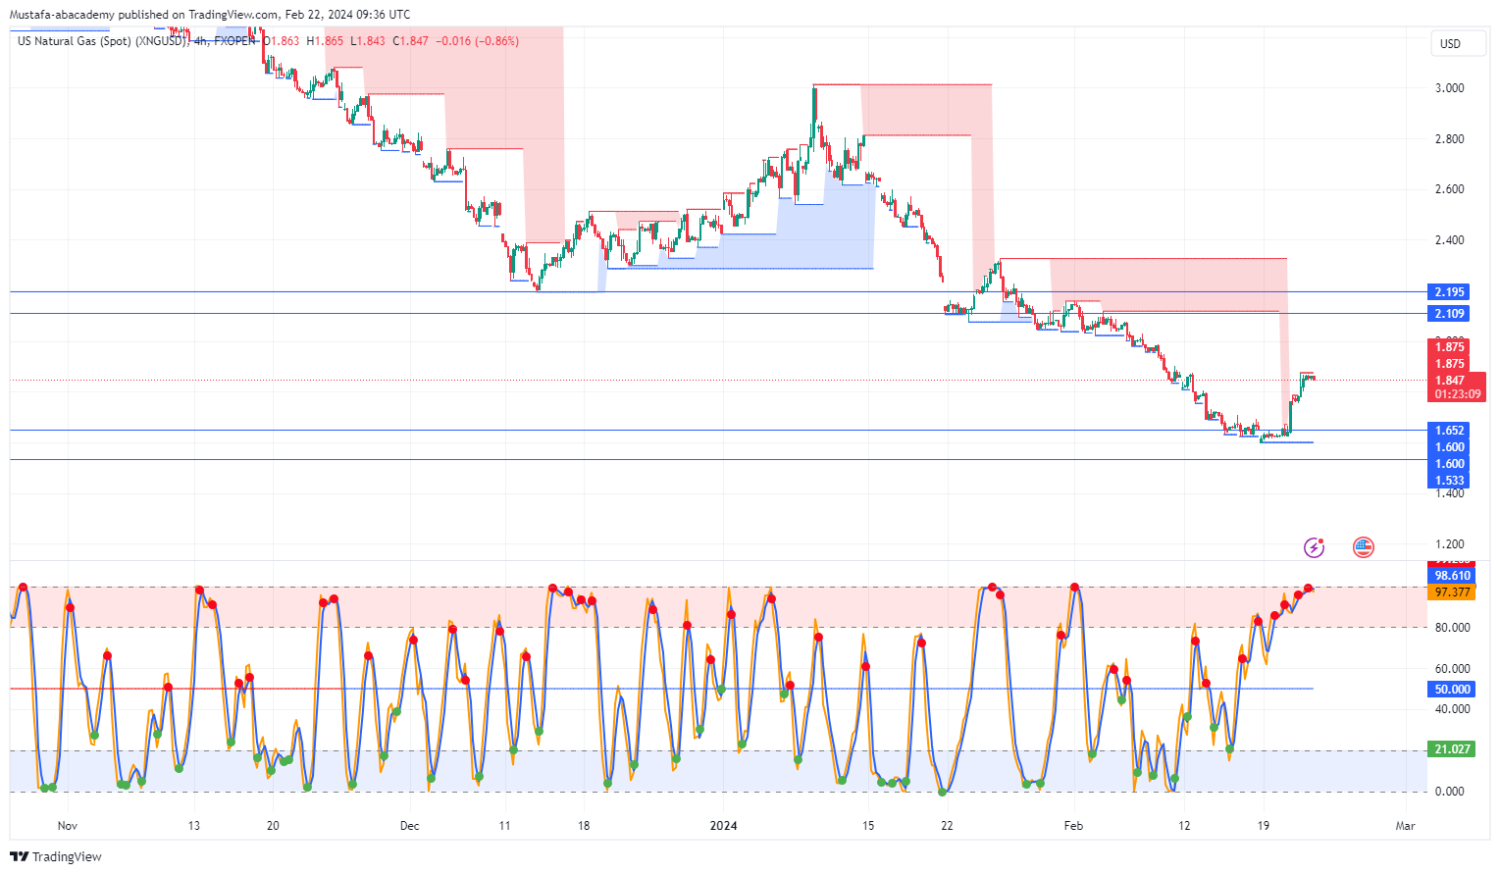Click the US Natural Gas (Spot) symbol title
This screenshot has width=1500, height=874.
(x=101, y=41)
